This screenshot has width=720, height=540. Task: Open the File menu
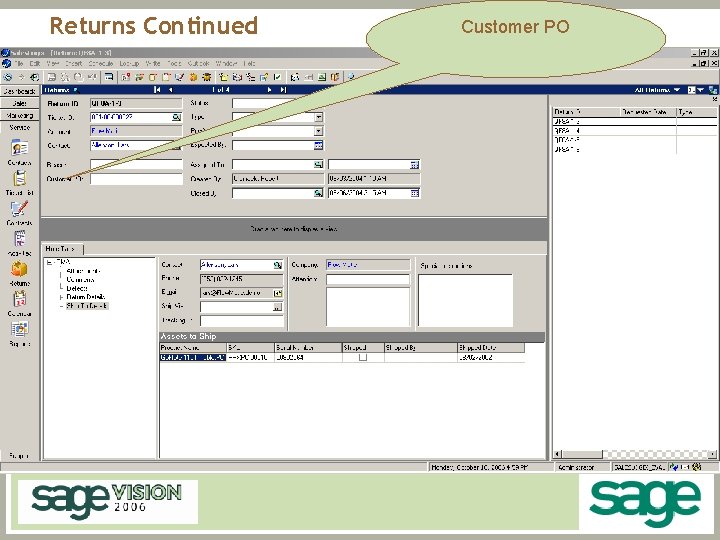click(x=19, y=63)
